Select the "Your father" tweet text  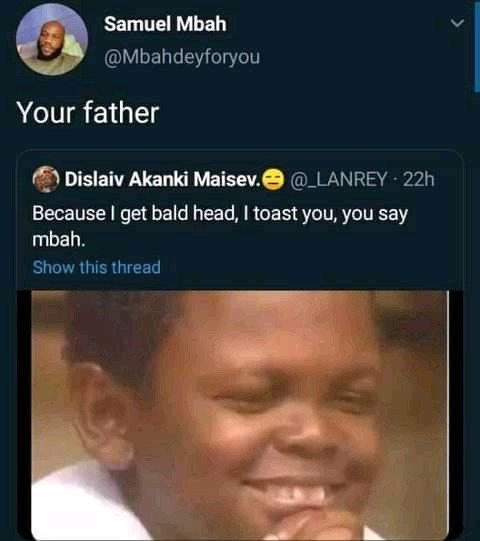click(x=88, y=113)
